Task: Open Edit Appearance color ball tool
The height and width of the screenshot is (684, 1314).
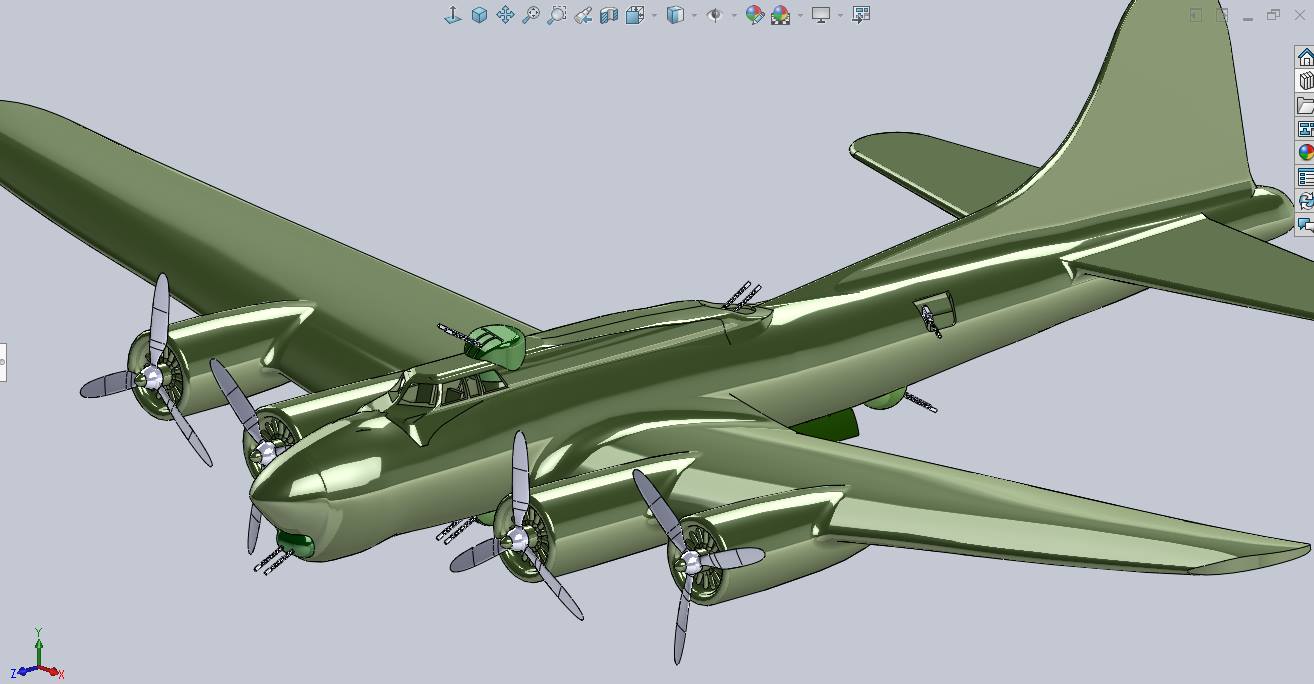Action: (x=754, y=15)
